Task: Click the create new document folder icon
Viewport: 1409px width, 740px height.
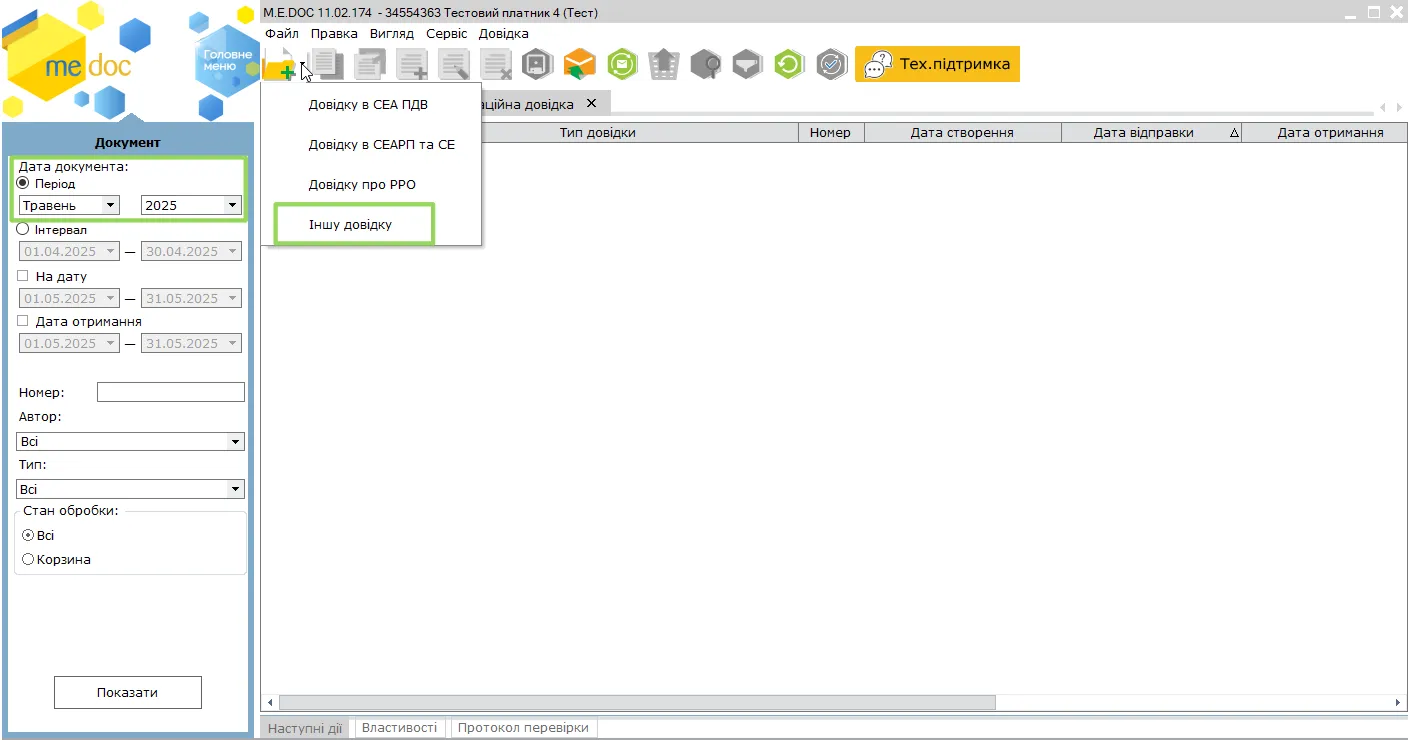Action: click(x=280, y=65)
